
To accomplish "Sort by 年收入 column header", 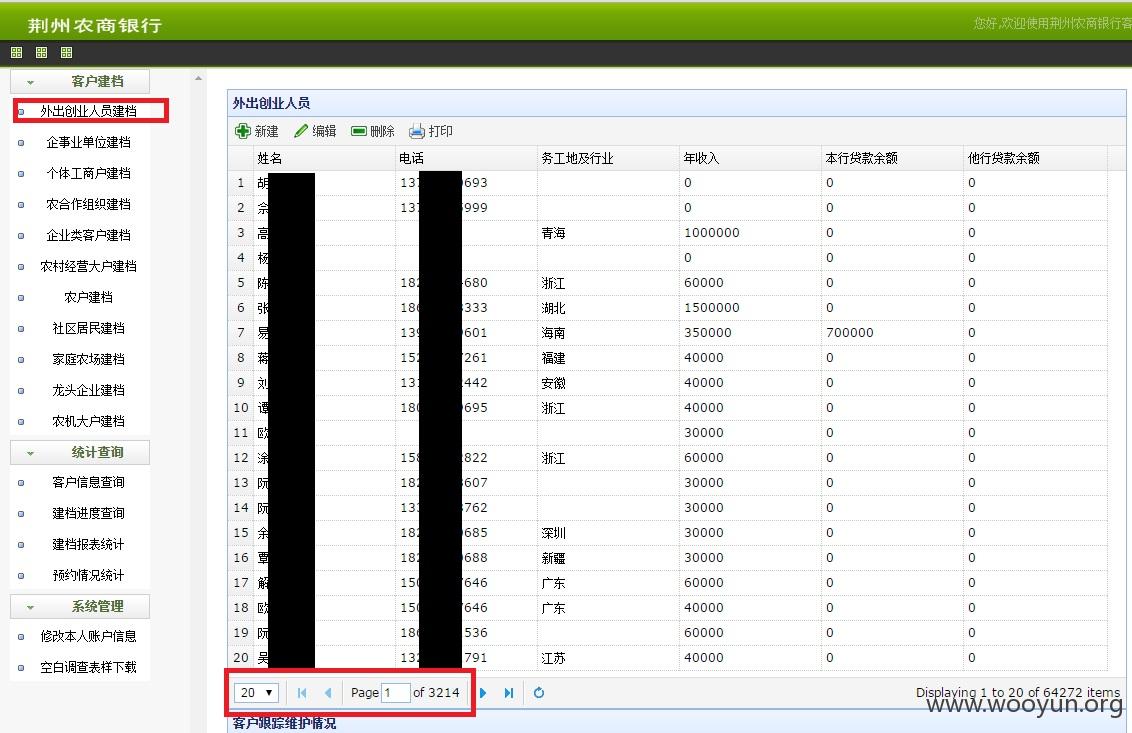I will (750, 158).
